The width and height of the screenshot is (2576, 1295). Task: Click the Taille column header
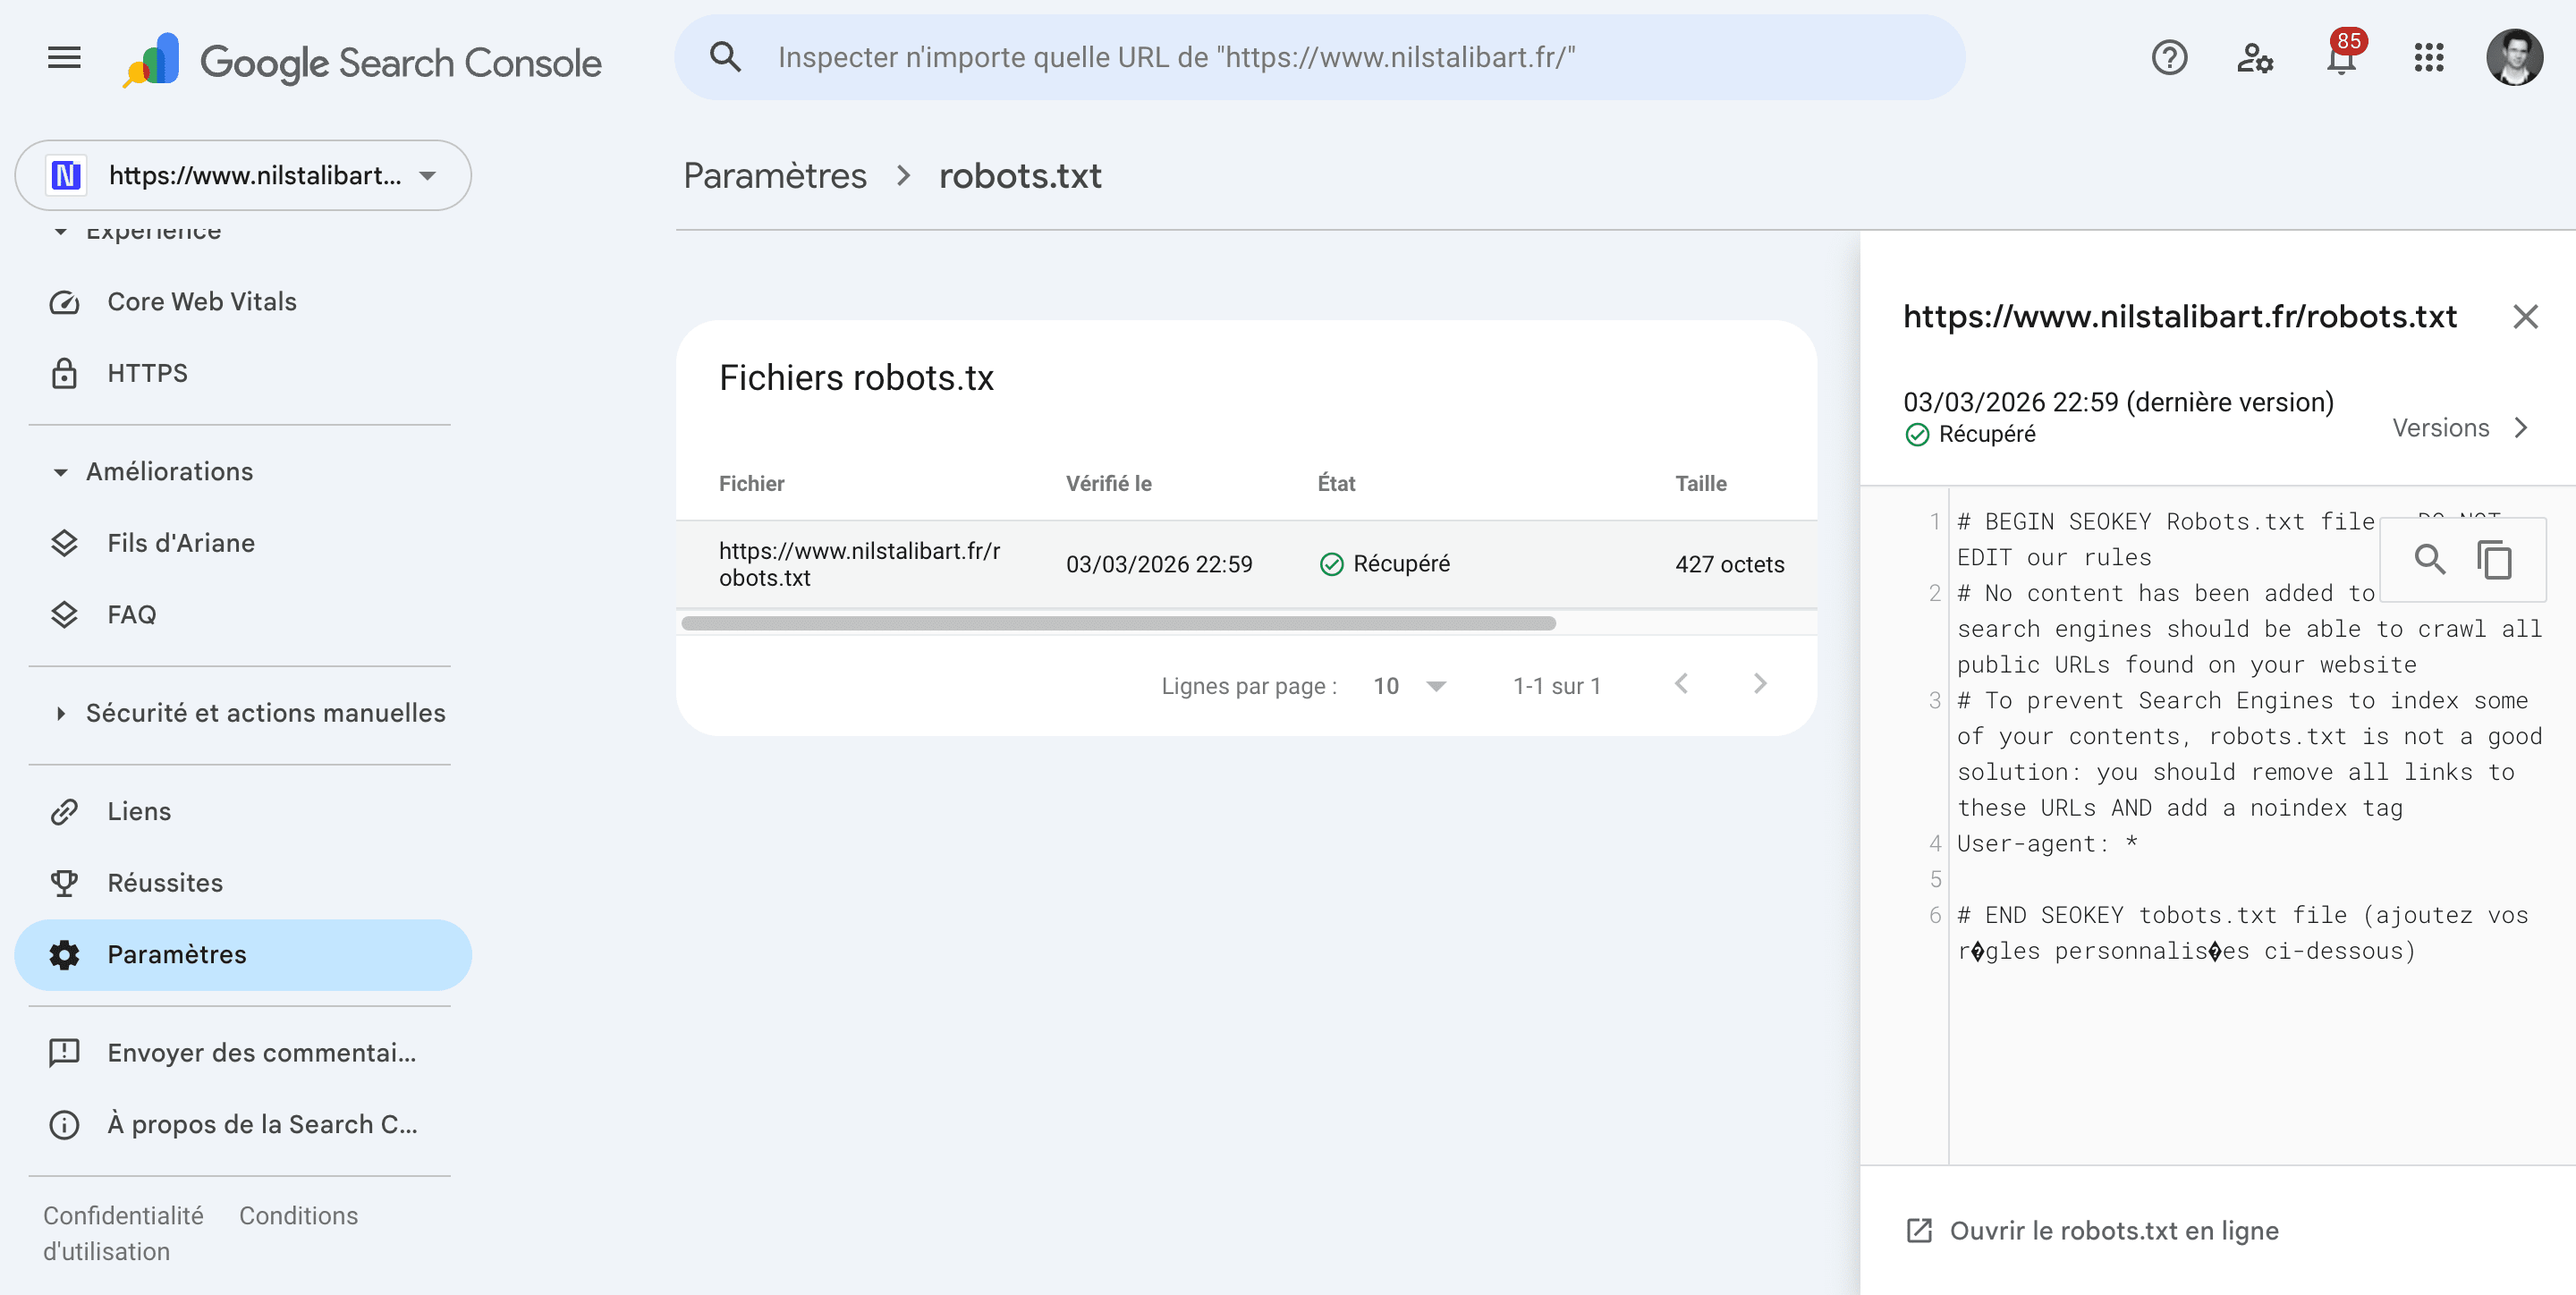pos(1700,484)
